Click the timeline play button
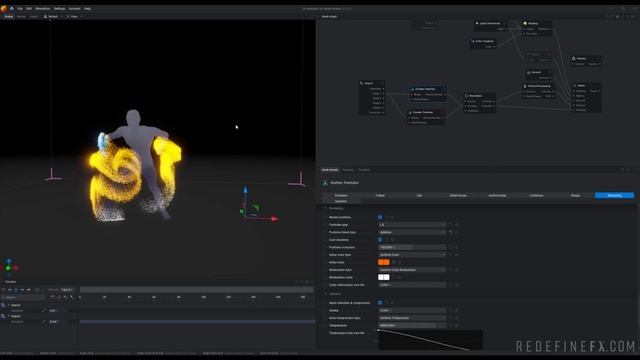This screenshot has width=640, height=360. 16,290
